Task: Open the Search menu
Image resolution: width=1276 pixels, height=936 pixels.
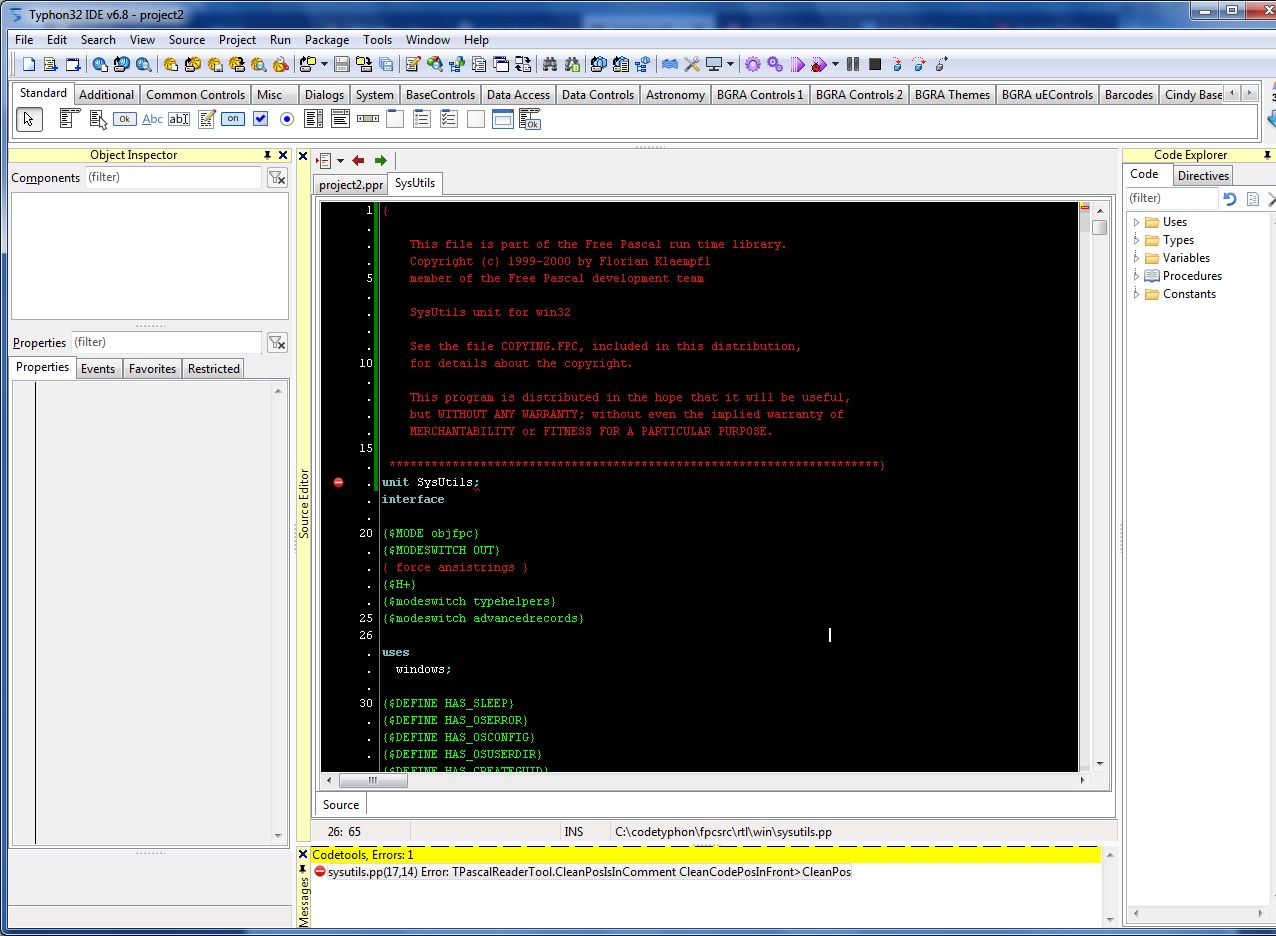Action: pyautogui.click(x=98, y=40)
